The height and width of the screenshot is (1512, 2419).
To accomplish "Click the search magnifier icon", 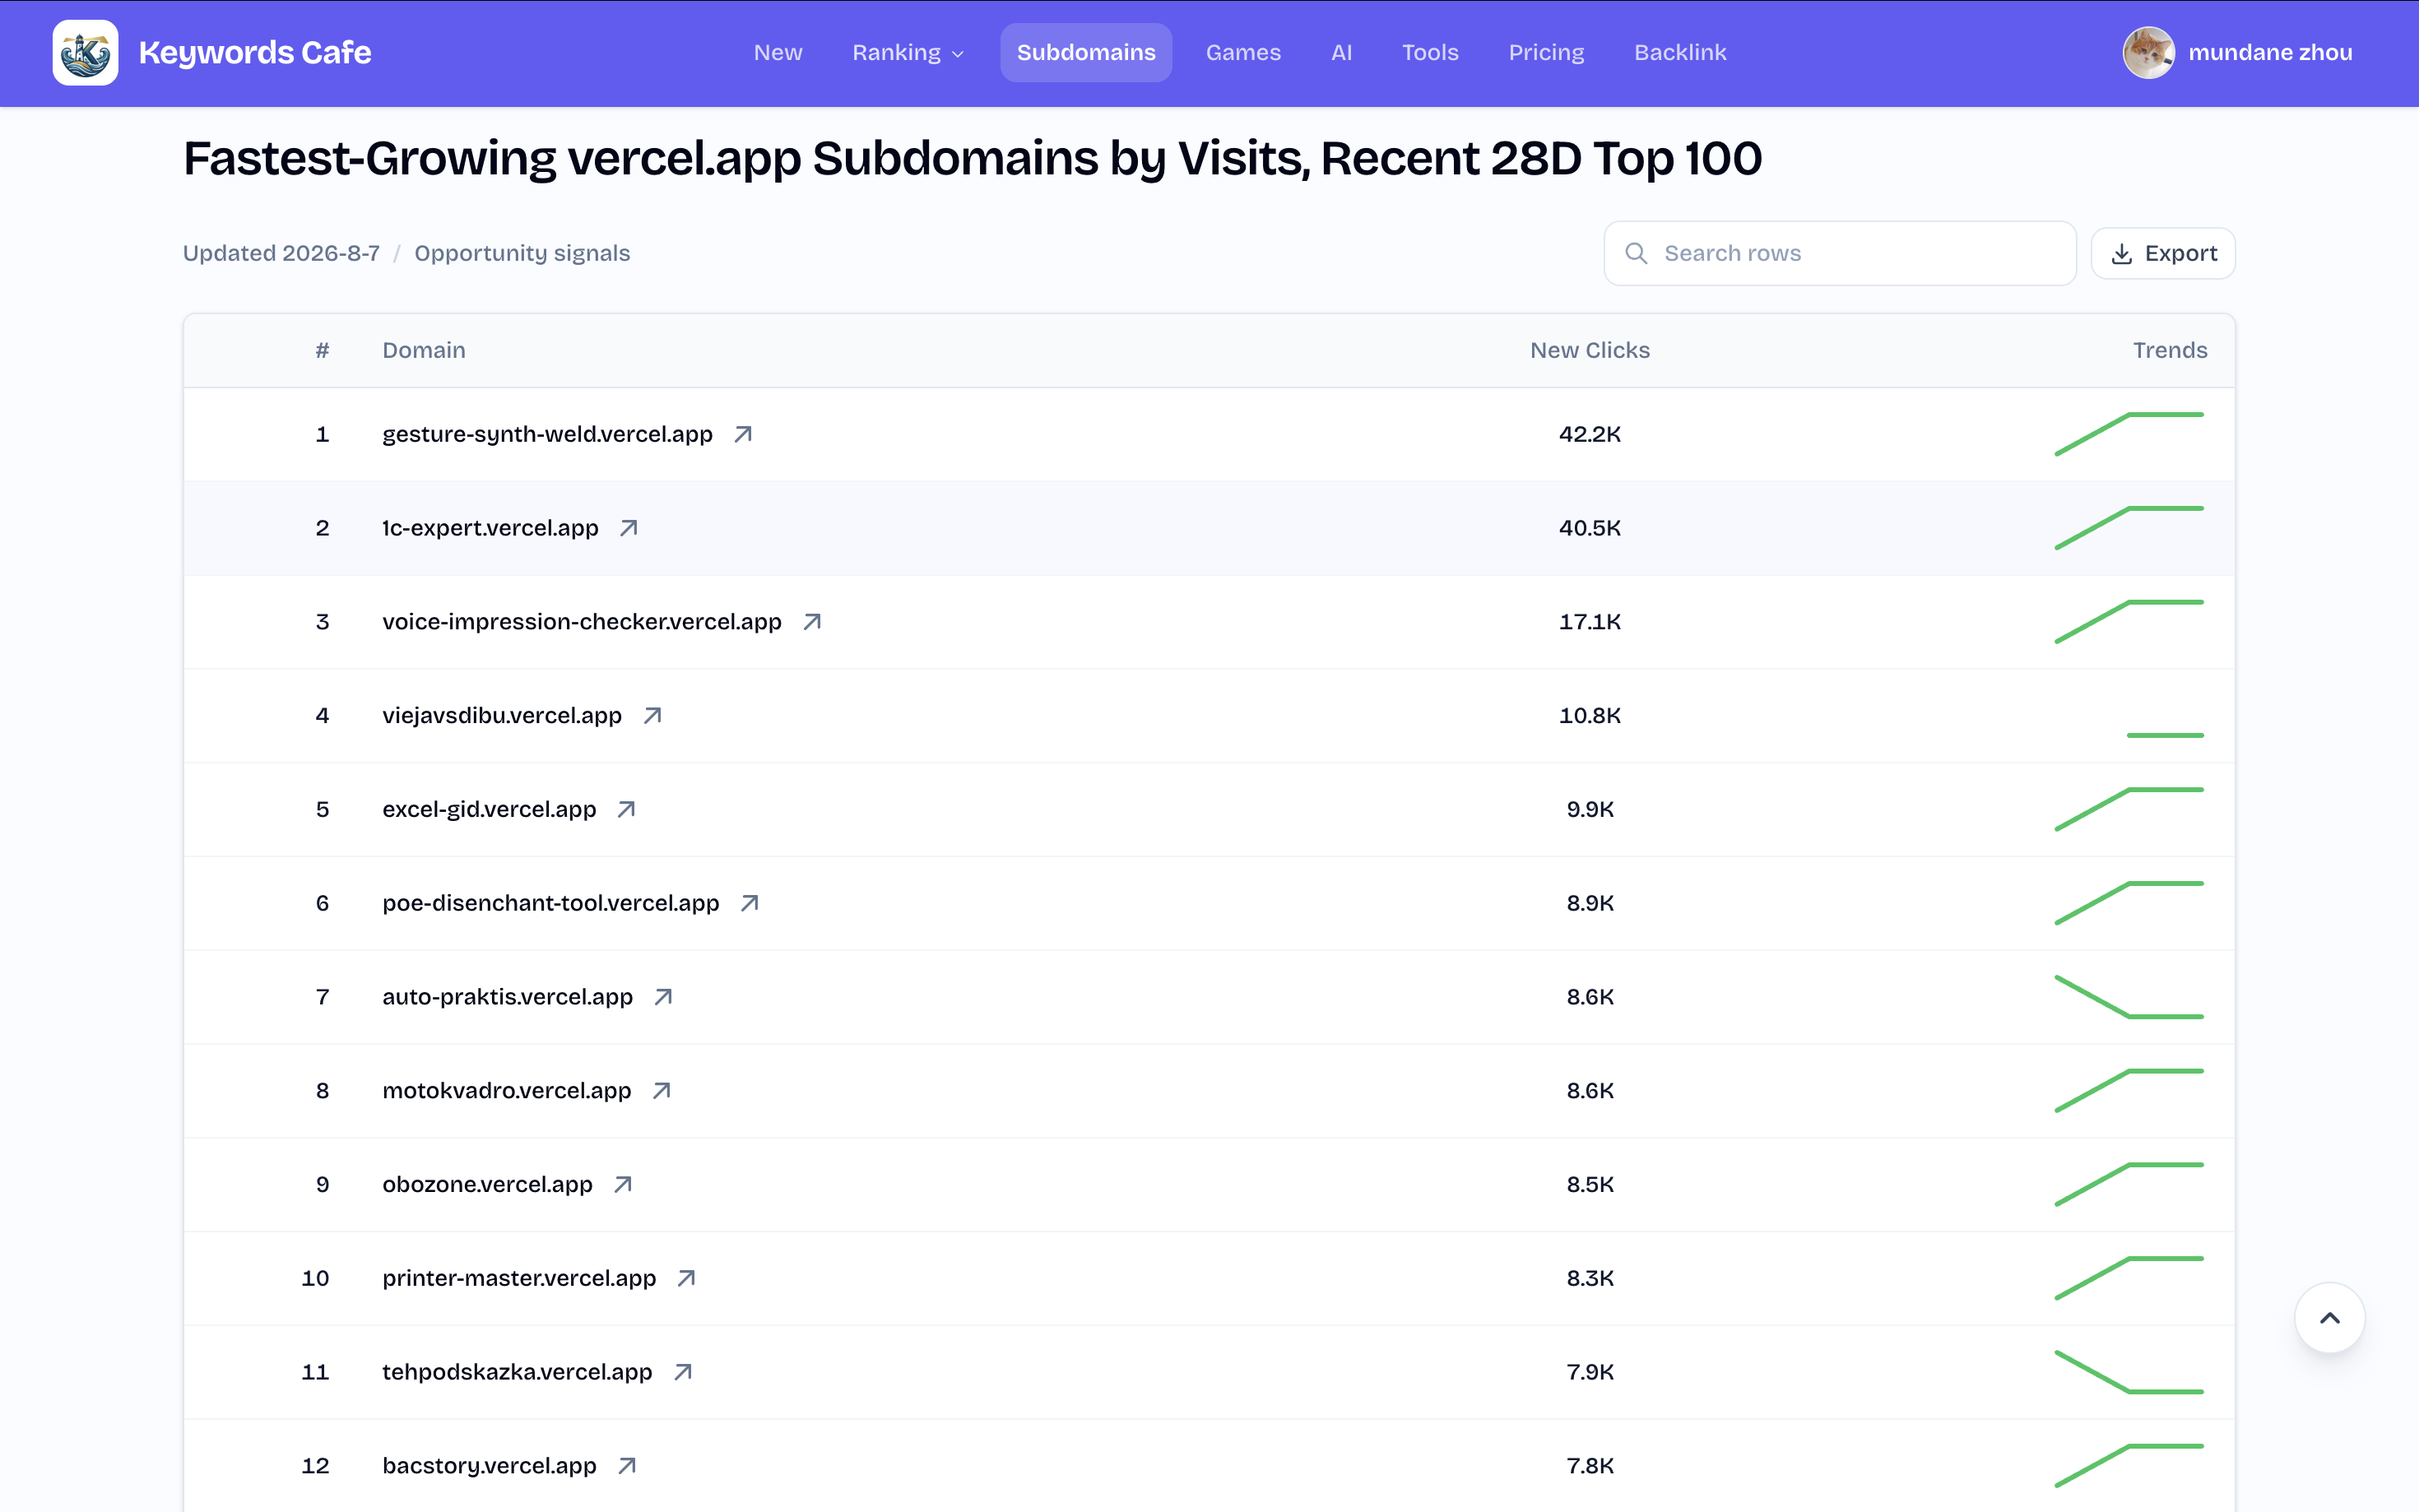I will point(1636,254).
